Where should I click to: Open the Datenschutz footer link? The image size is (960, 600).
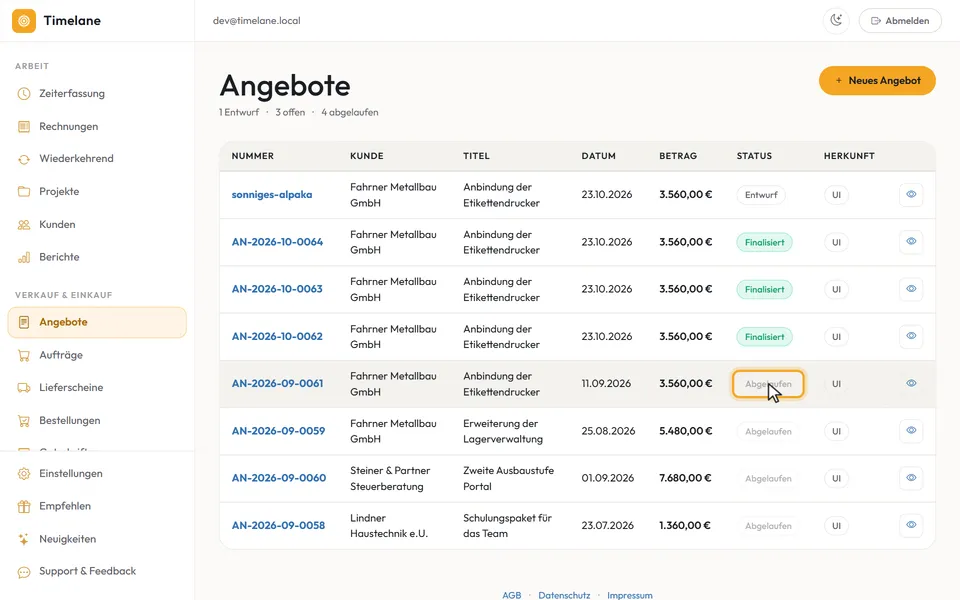point(564,595)
